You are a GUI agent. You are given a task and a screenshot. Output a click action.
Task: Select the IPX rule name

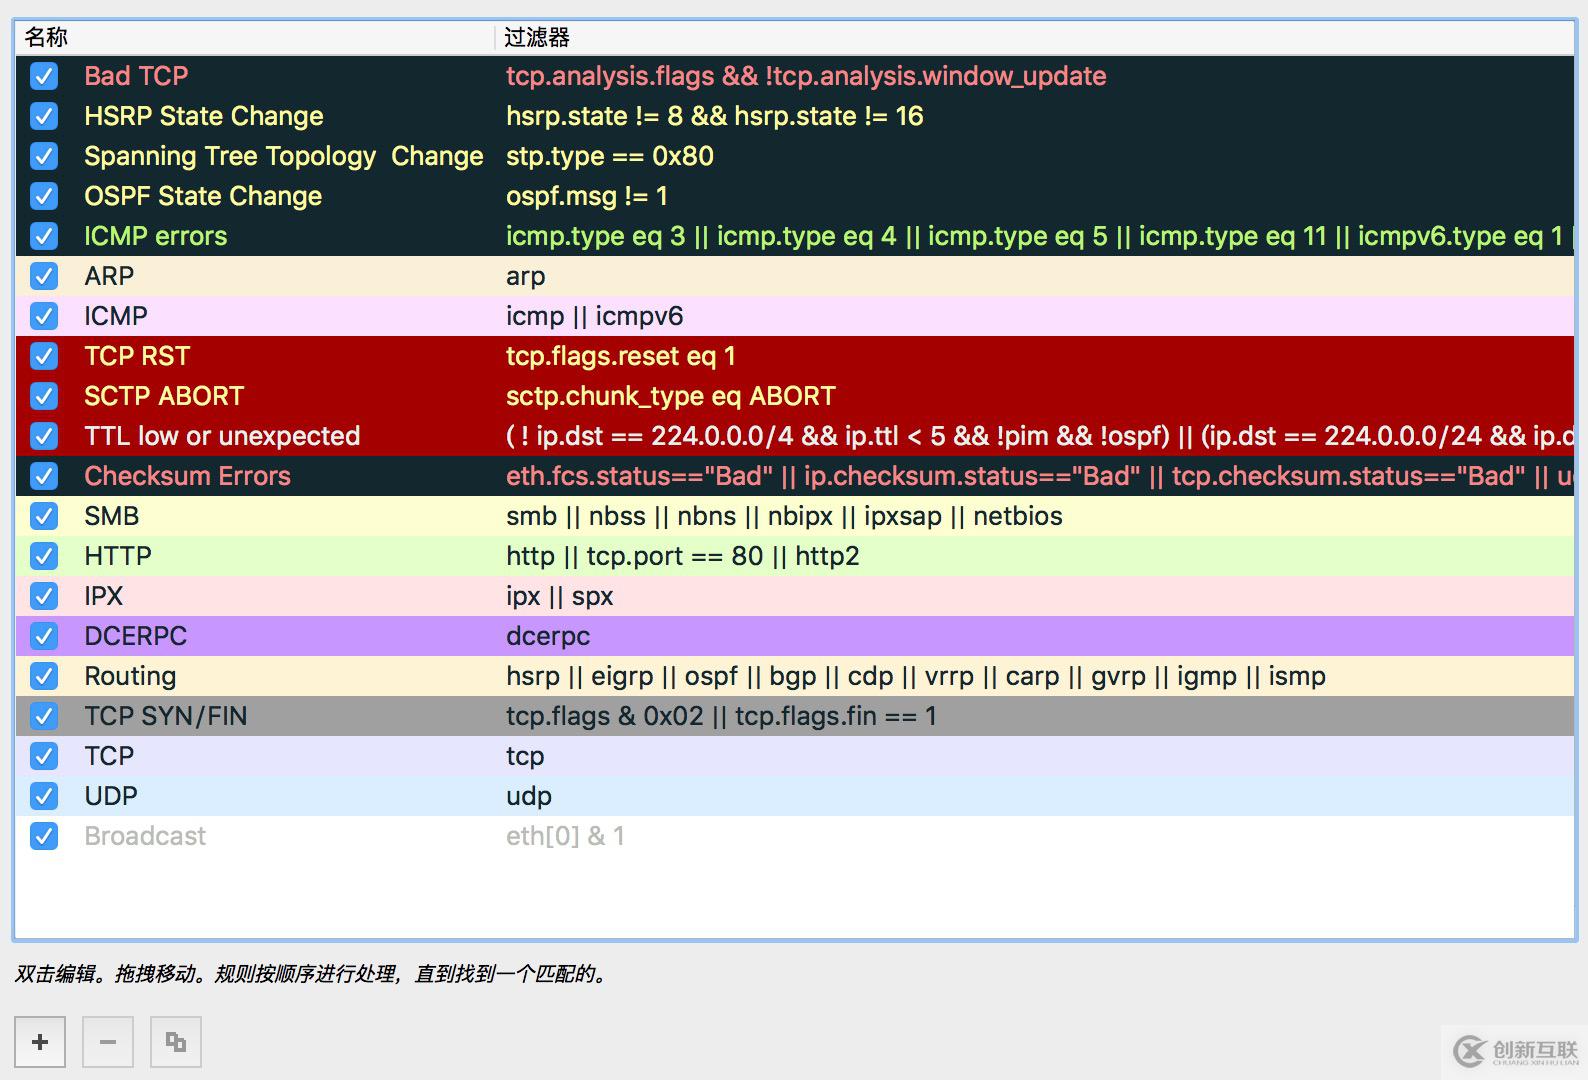(104, 596)
